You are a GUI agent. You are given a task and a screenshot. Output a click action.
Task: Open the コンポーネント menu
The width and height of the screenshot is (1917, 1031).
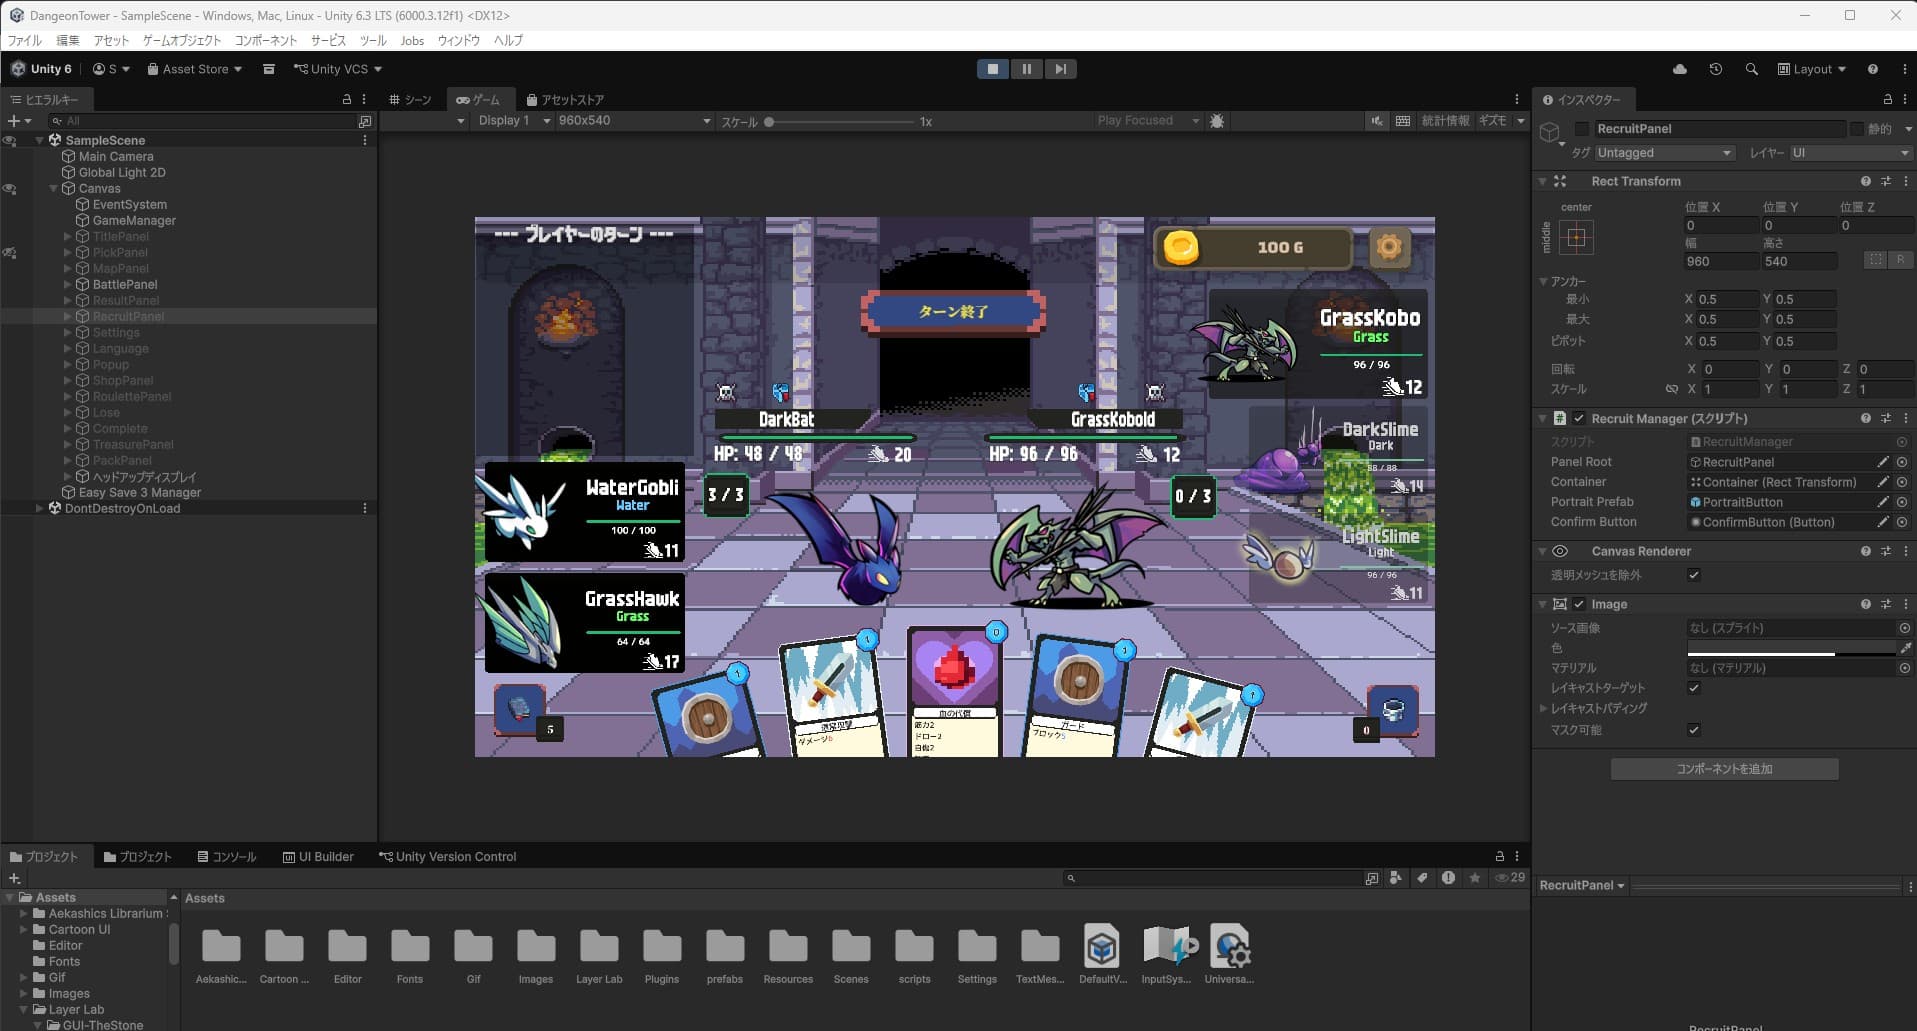pyautogui.click(x=266, y=41)
